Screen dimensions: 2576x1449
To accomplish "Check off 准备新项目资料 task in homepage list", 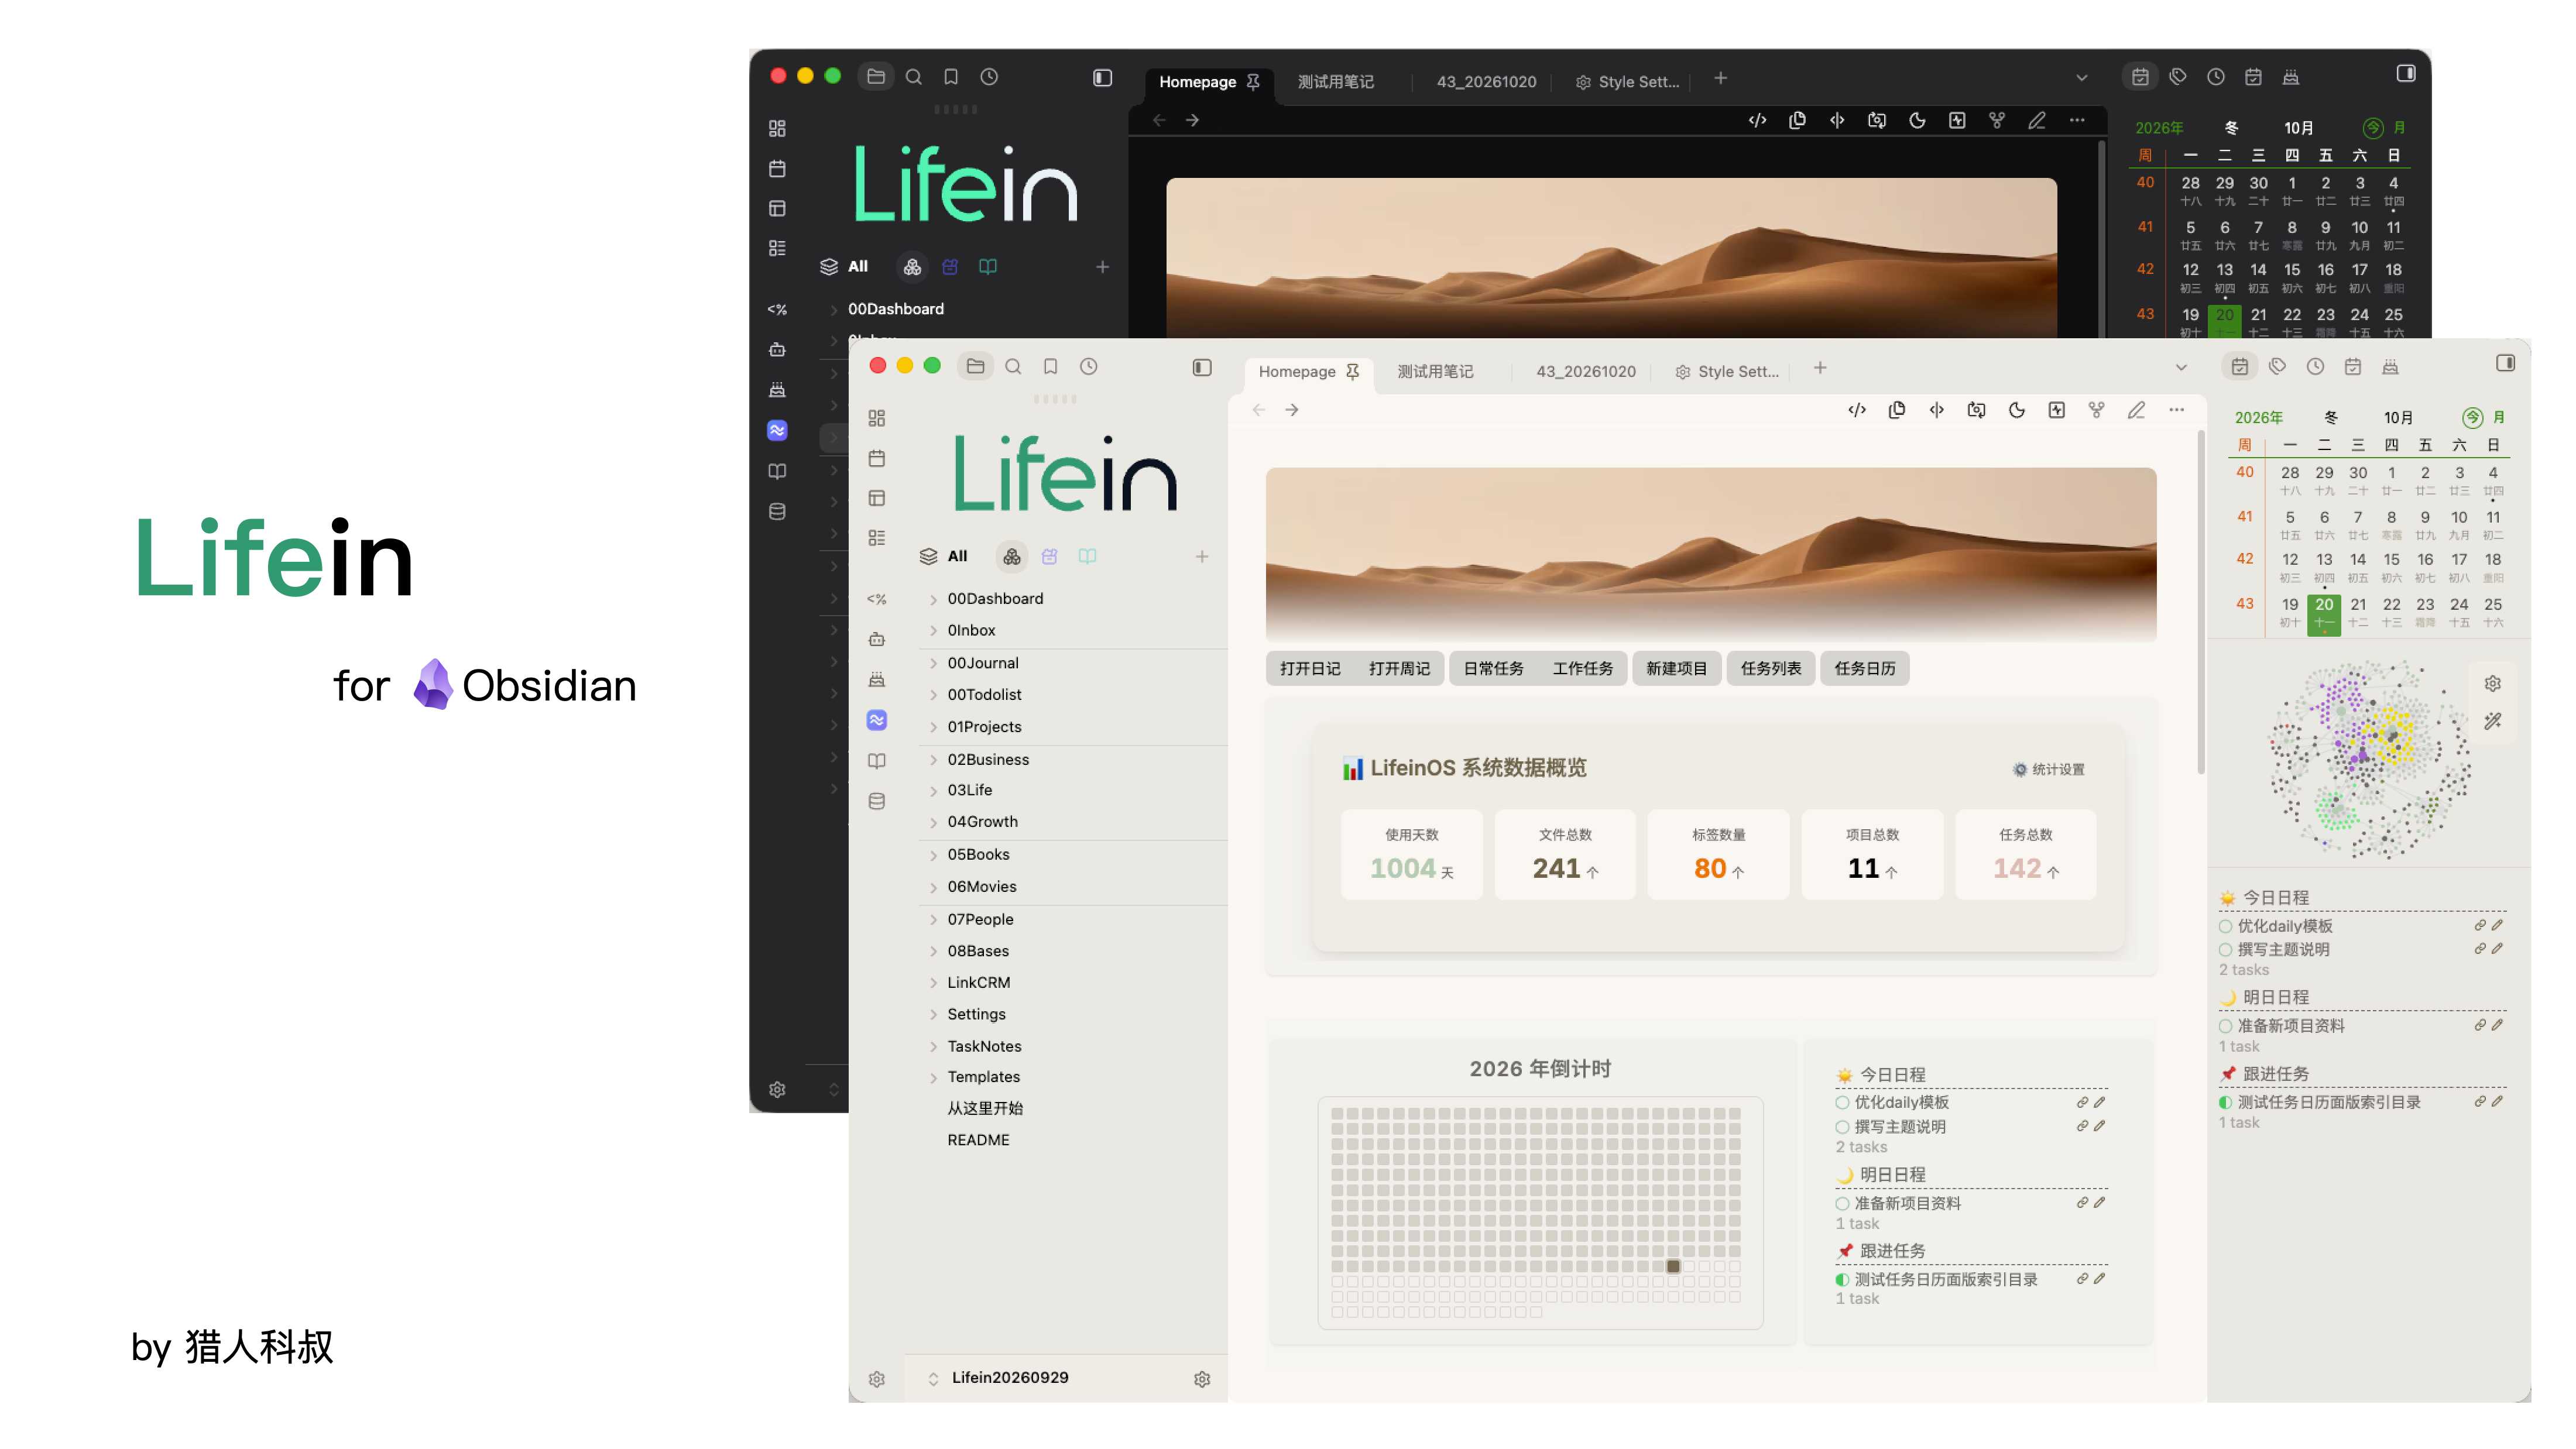I will coord(1842,1203).
